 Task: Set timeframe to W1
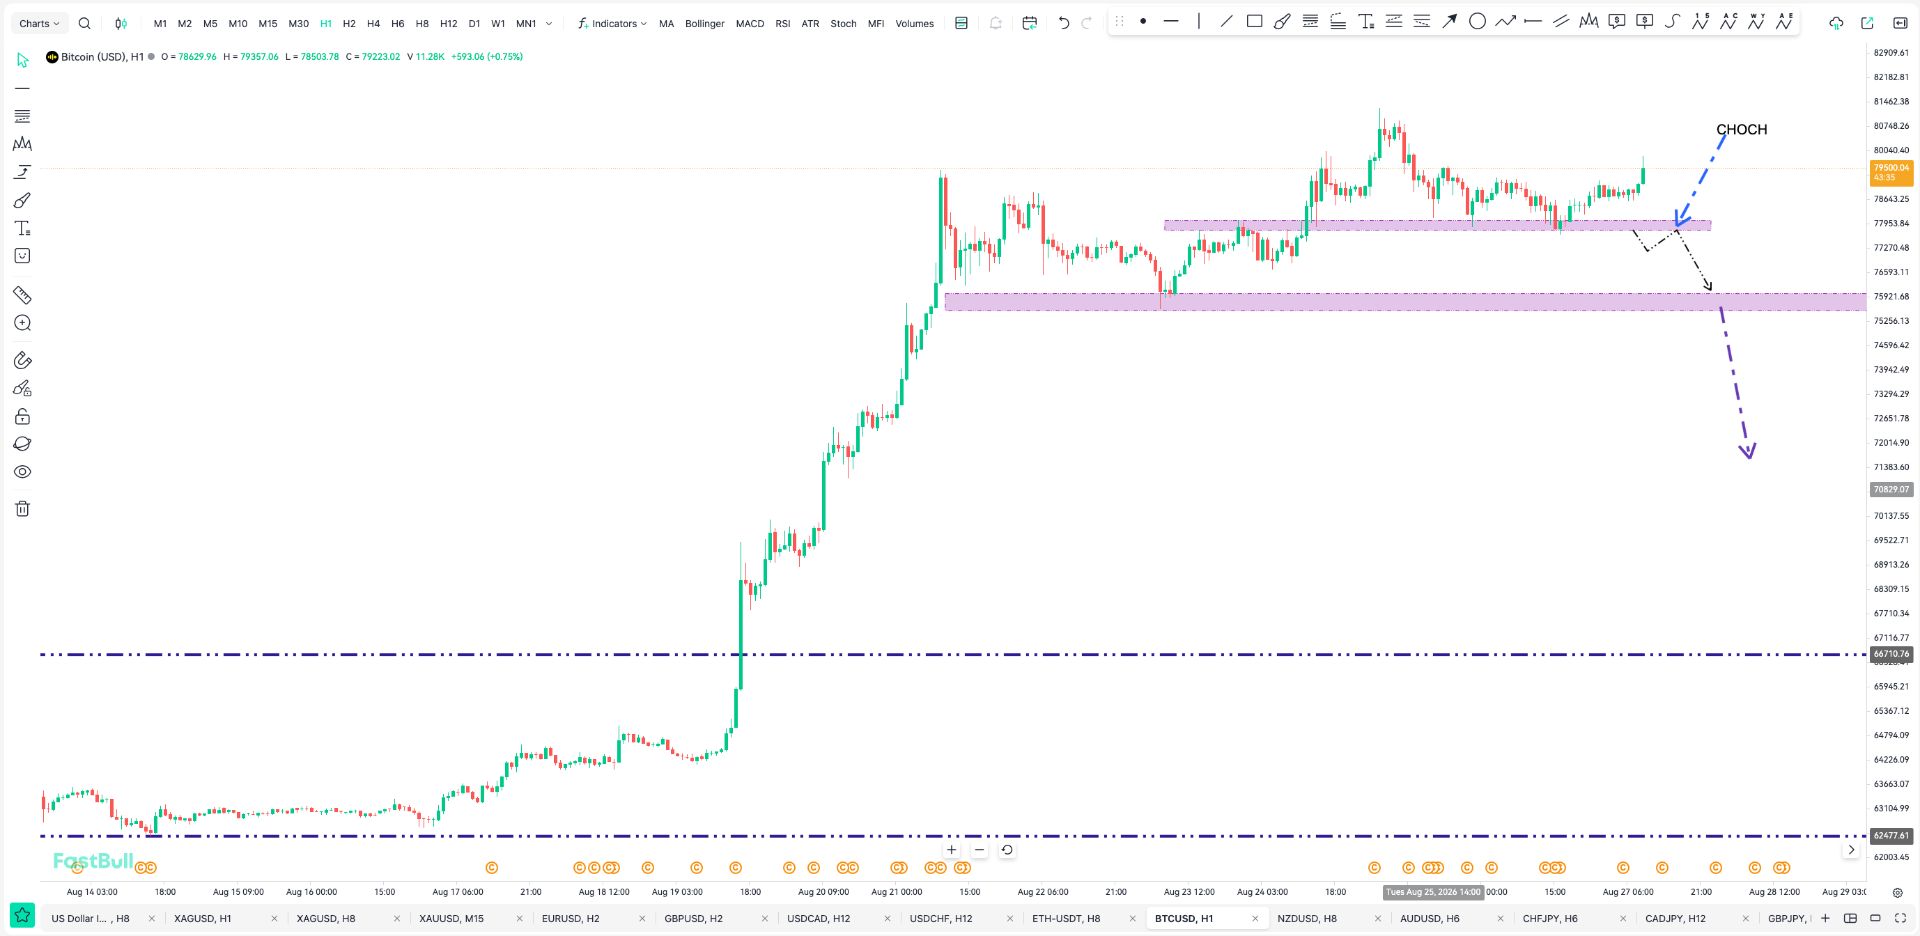(498, 24)
